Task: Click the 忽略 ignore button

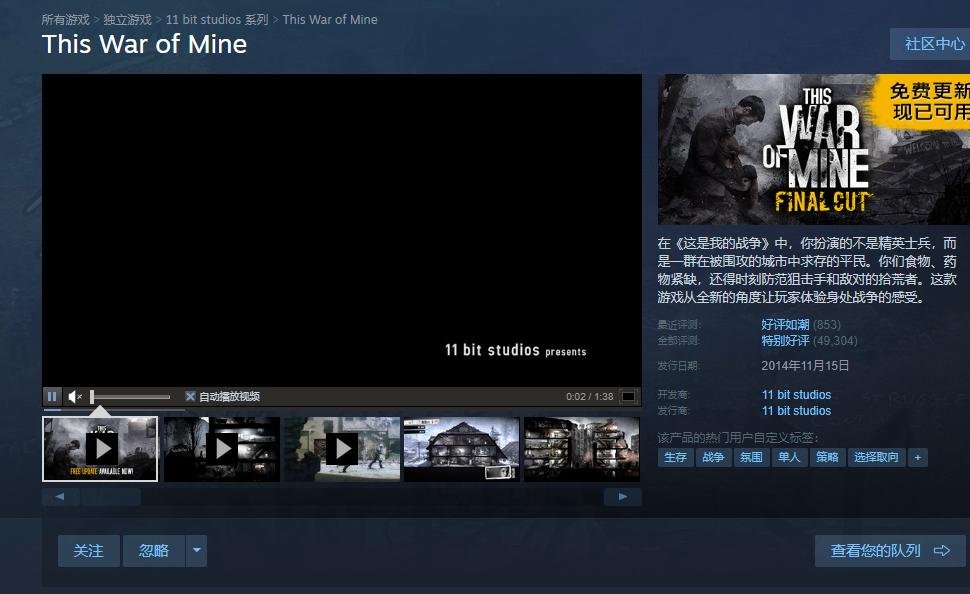Action: tap(154, 551)
